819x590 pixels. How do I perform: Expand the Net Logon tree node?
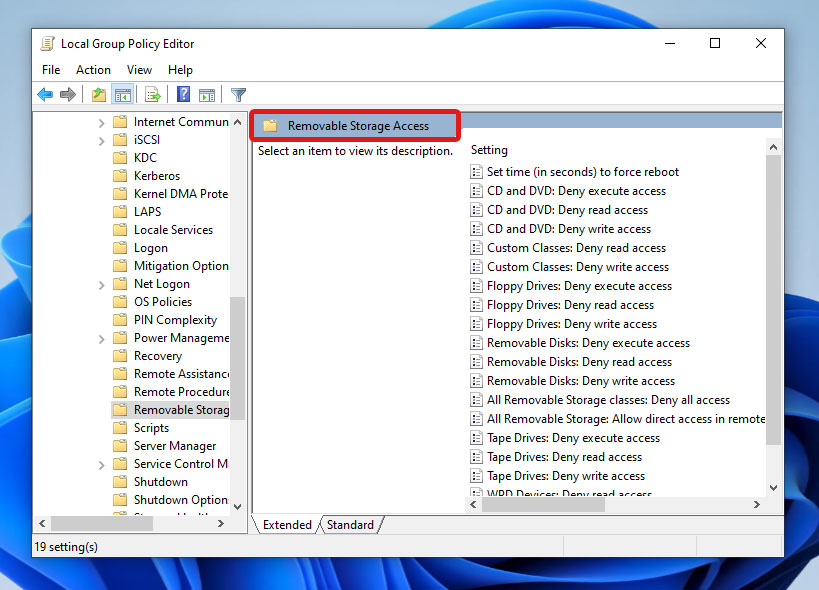(x=101, y=283)
